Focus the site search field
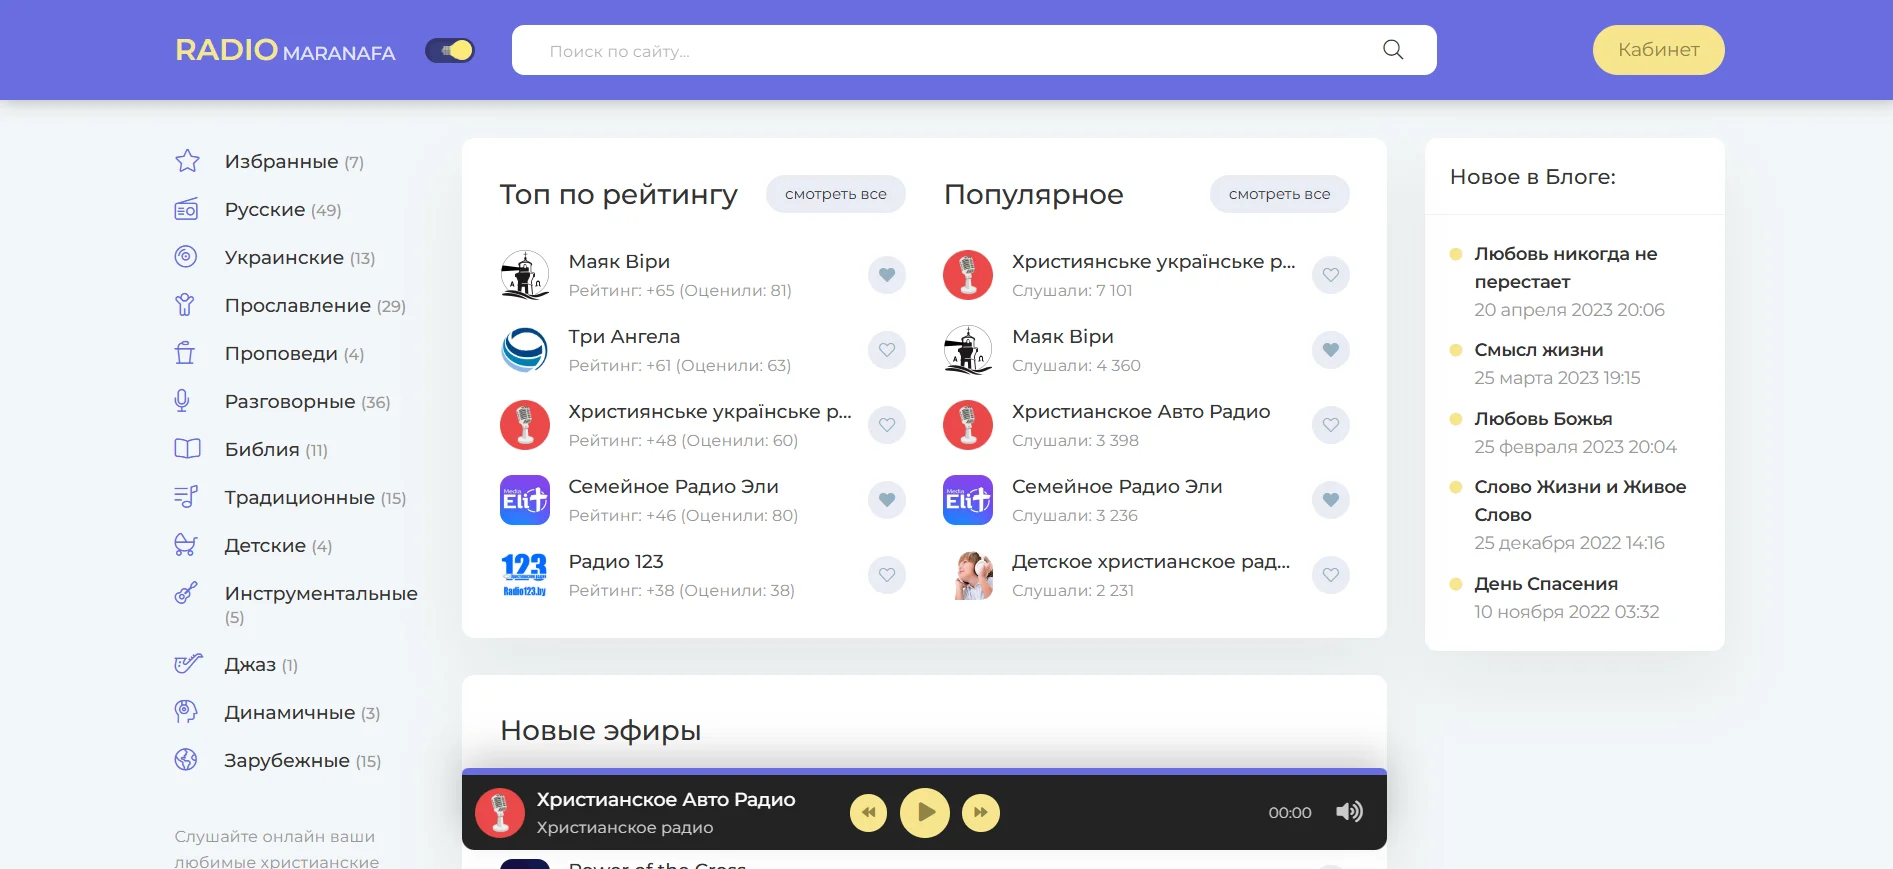1893x869 pixels. point(950,50)
